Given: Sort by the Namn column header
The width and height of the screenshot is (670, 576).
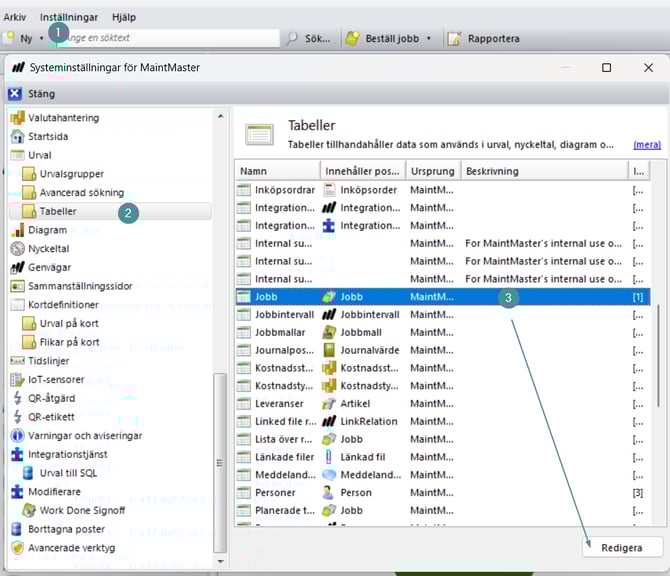Looking at the screenshot, I should [277, 171].
